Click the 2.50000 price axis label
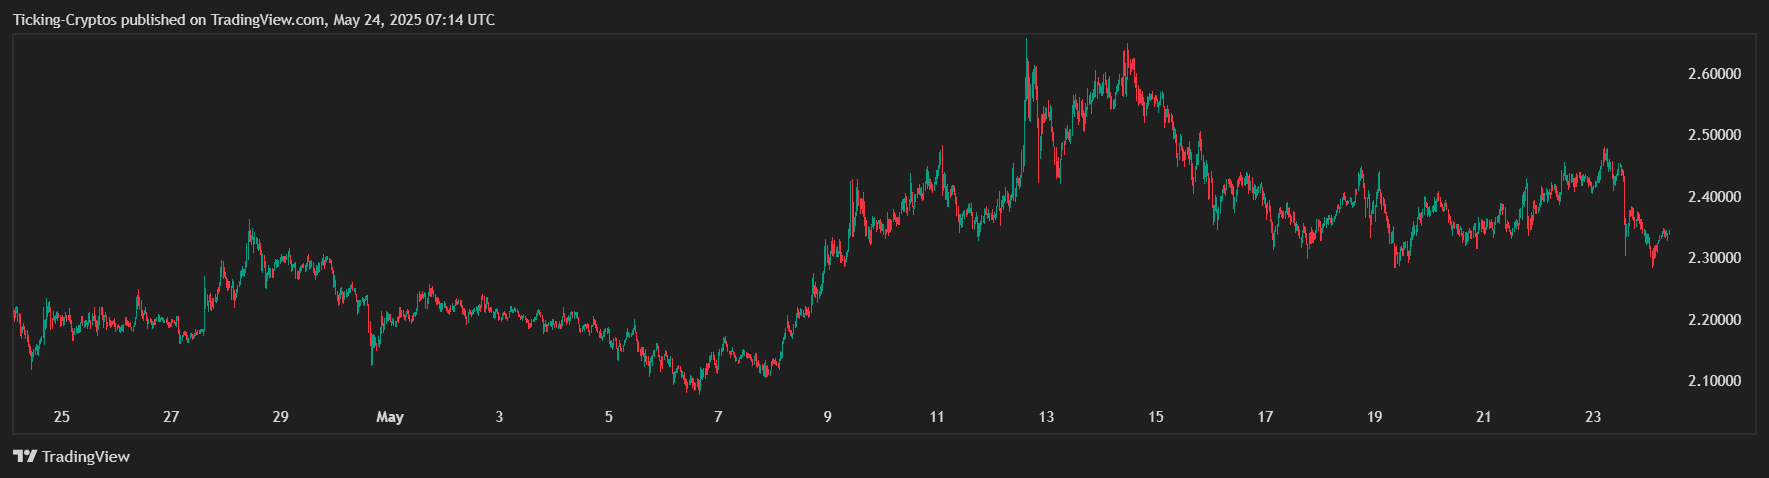 pyautogui.click(x=1714, y=135)
